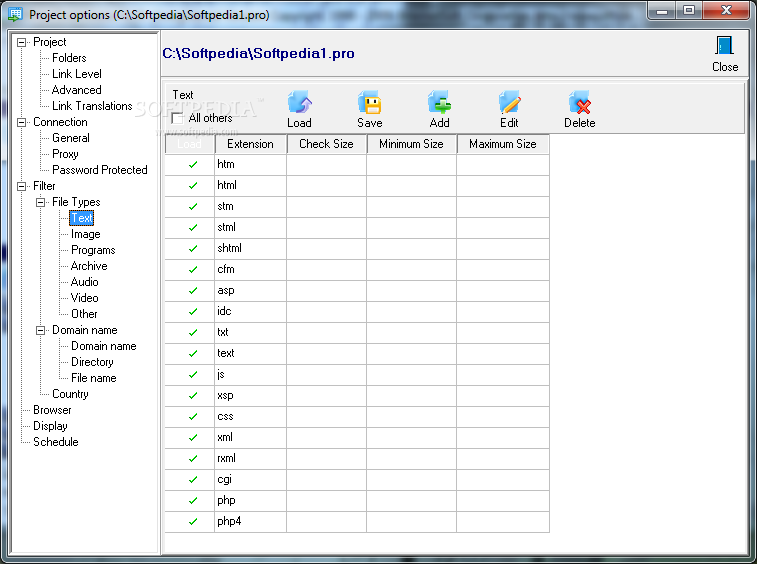Image resolution: width=757 pixels, height=564 pixels.
Task: Toggle the All others checkbox
Action: 178,118
